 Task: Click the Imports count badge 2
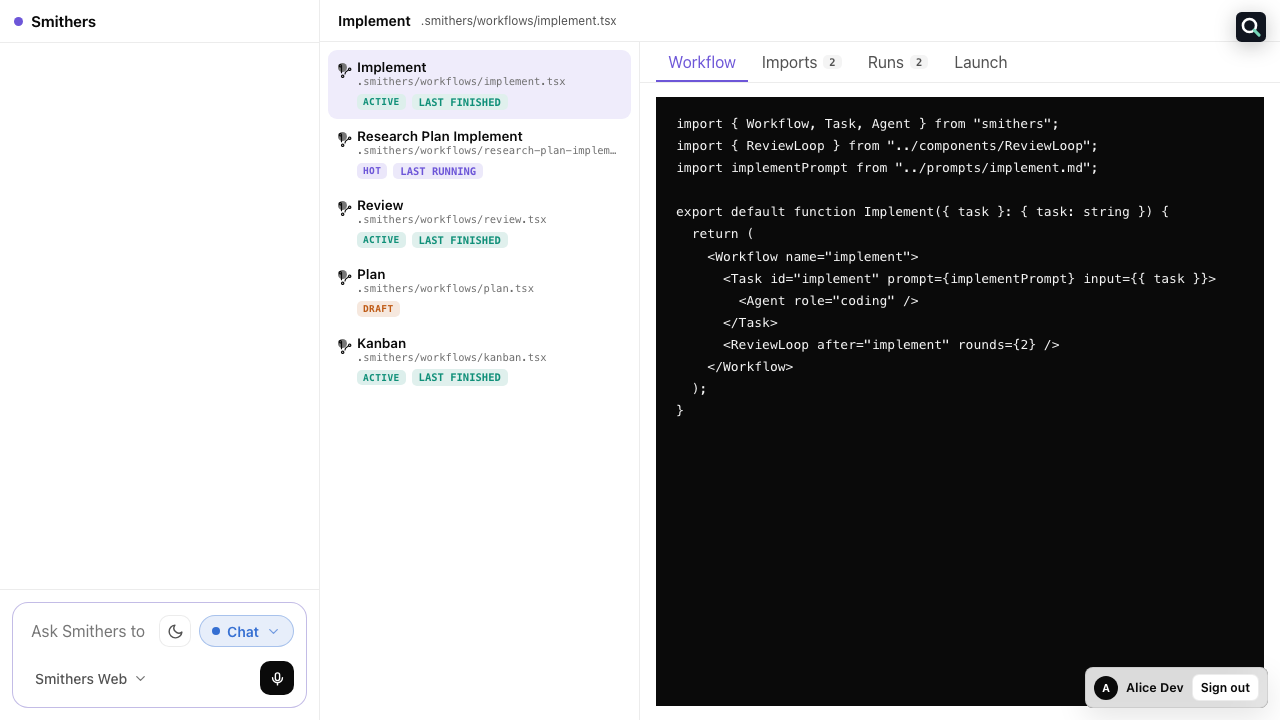tap(832, 62)
